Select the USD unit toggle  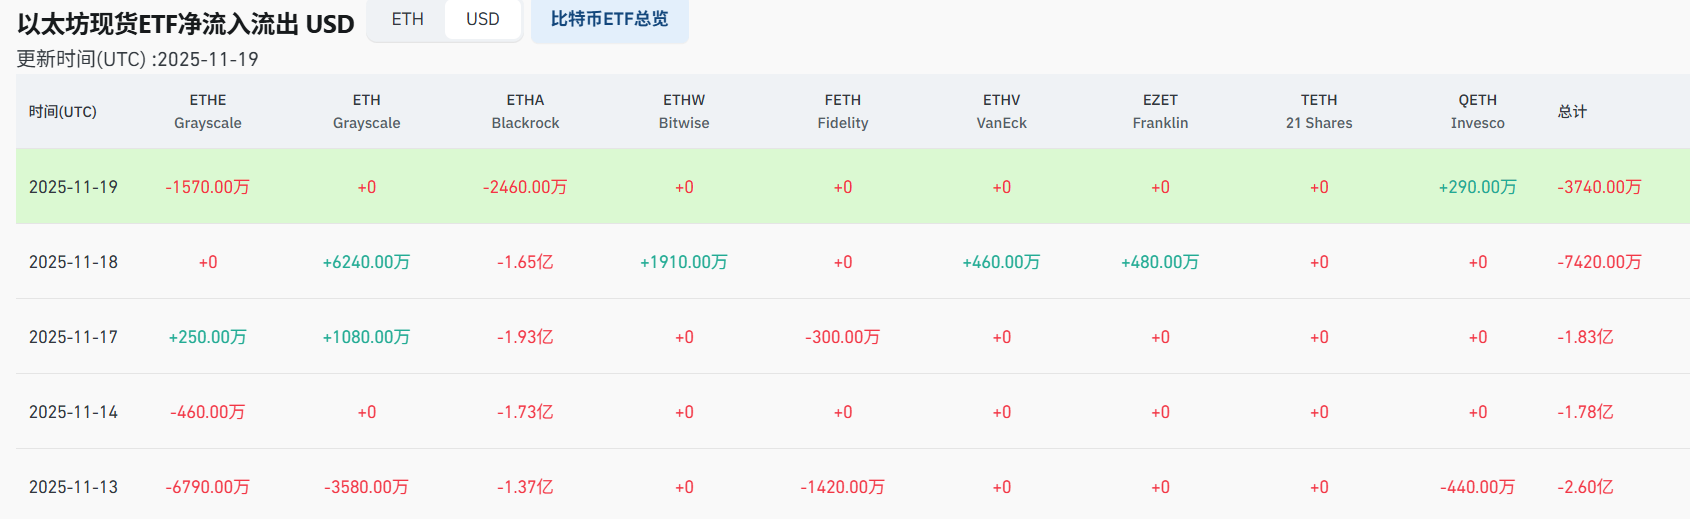(482, 20)
